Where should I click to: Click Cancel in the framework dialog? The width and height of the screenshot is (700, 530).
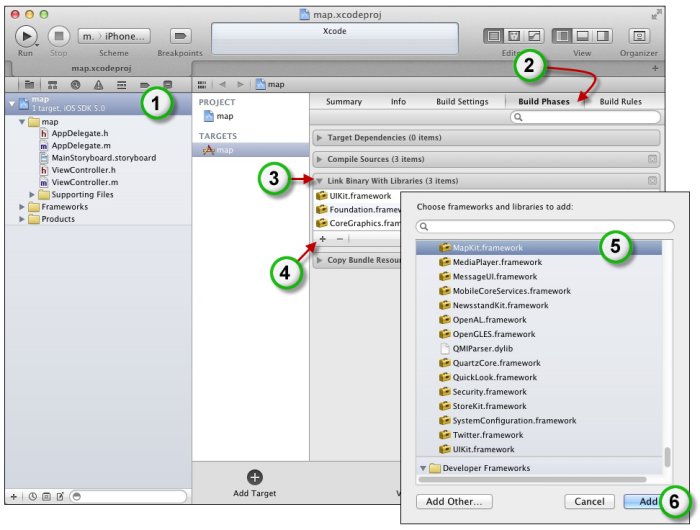pyautogui.click(x=589, y=501)
